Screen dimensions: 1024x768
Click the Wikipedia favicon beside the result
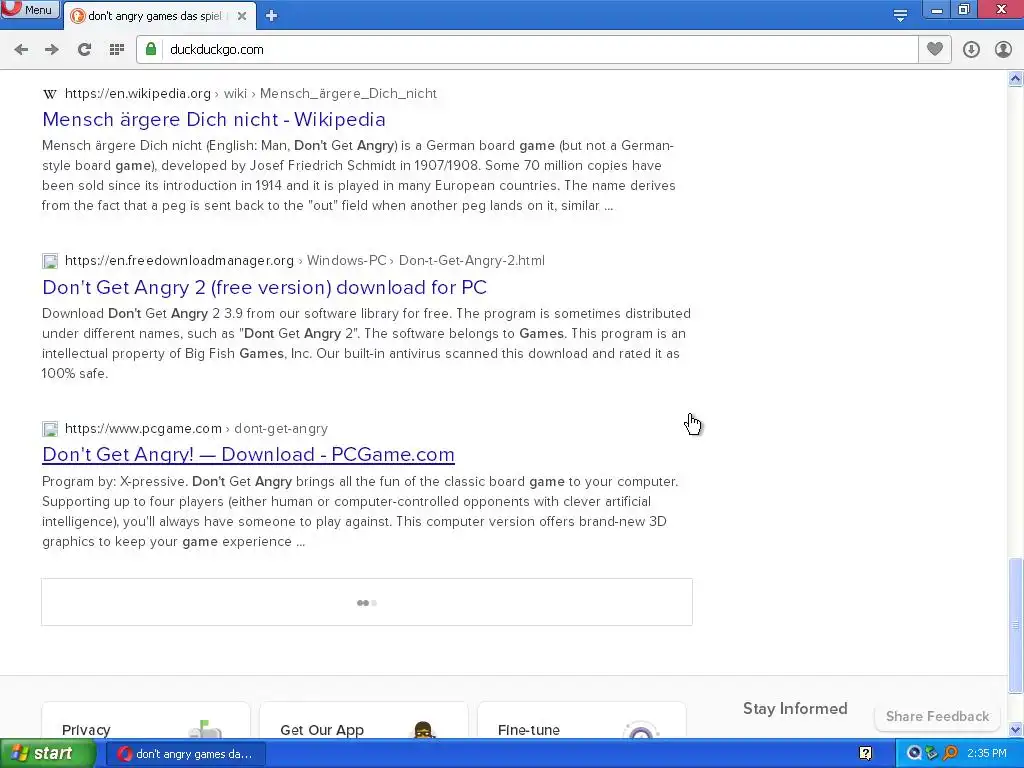click(x=50, y=94)
